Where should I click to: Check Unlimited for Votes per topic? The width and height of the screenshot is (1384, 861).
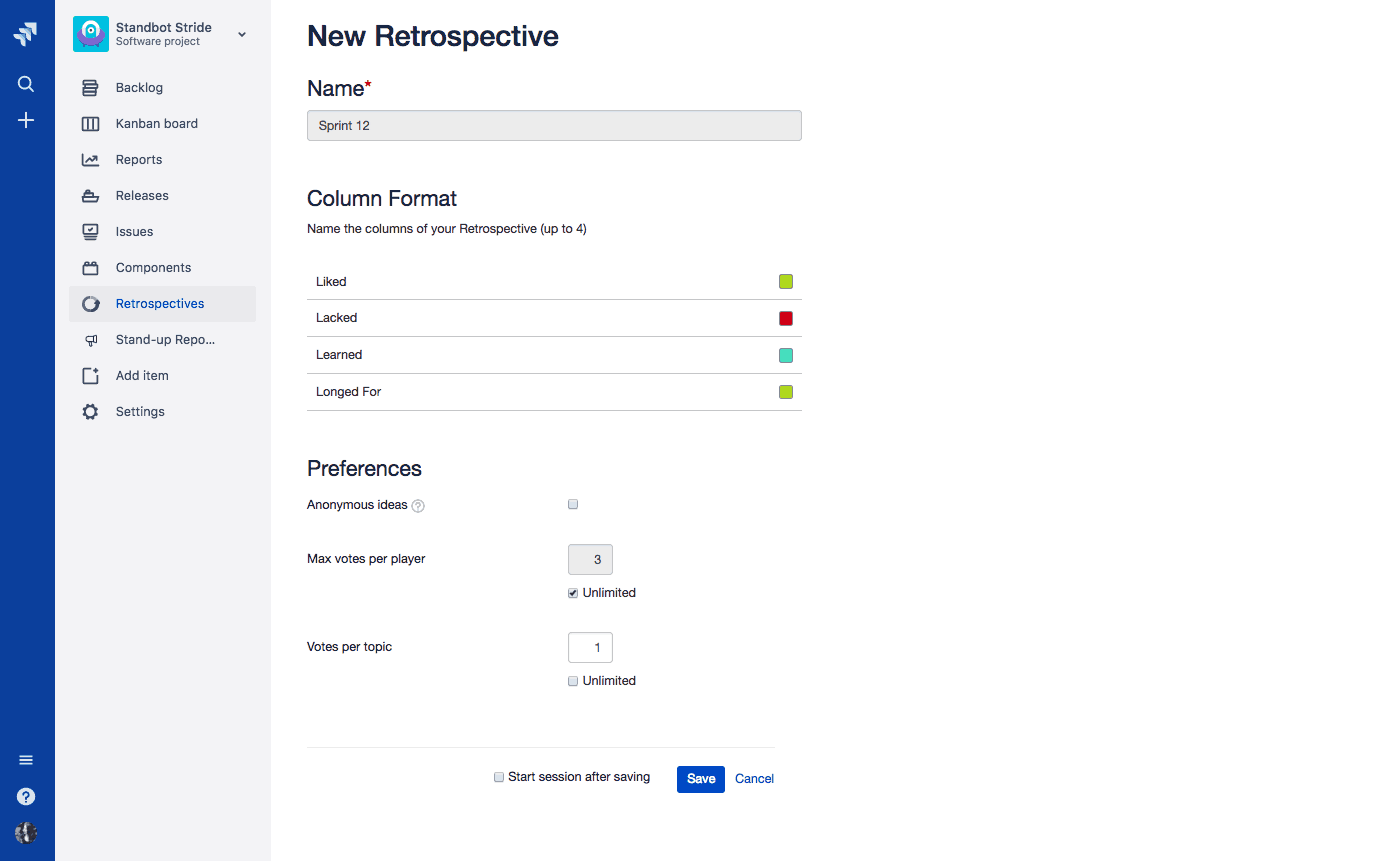572,680
